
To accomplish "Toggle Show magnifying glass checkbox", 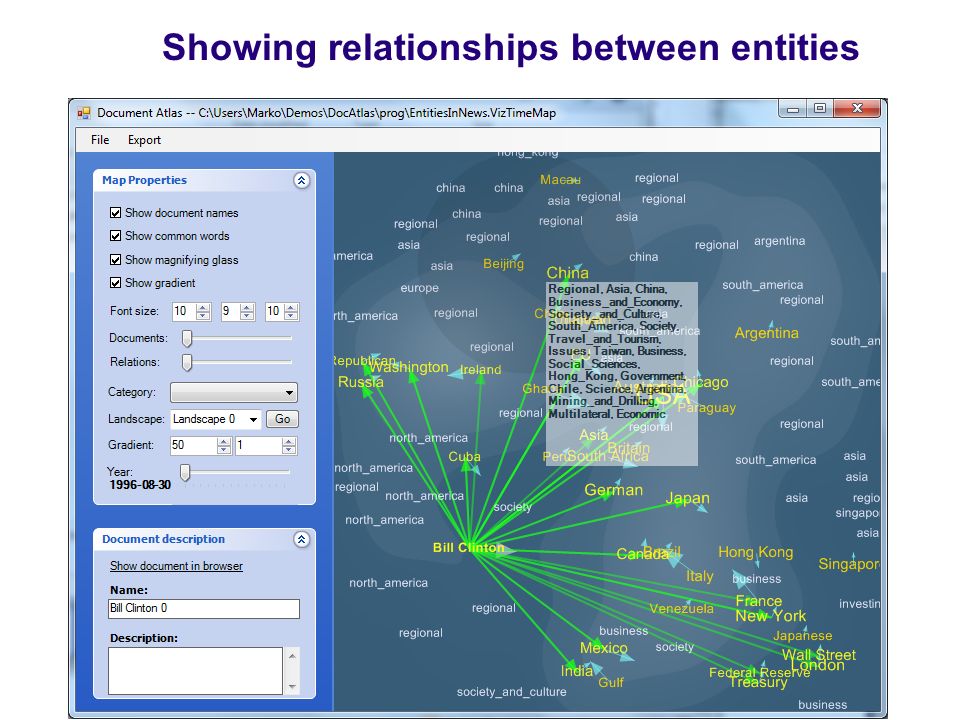I will 115,260.
